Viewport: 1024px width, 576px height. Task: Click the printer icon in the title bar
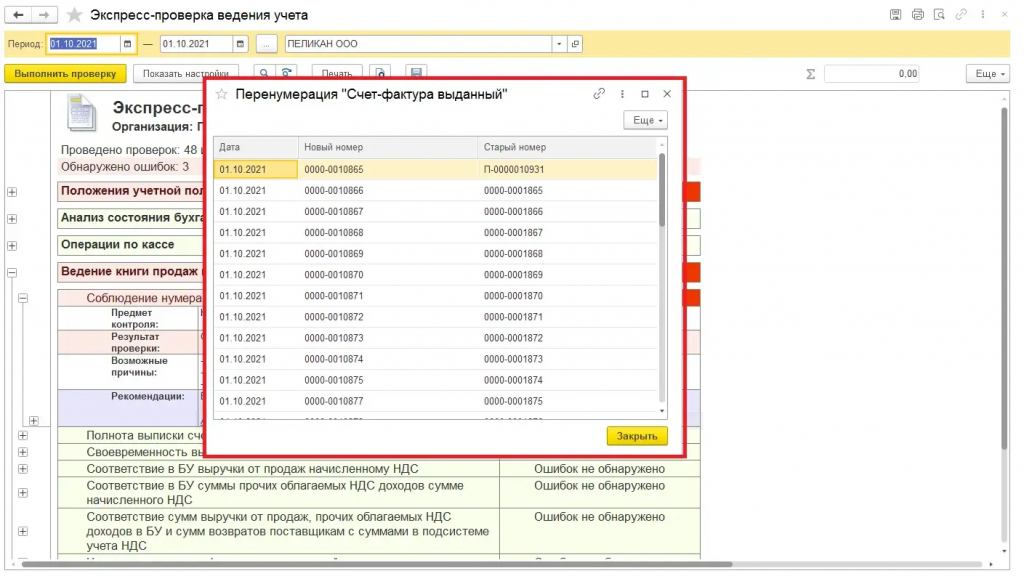coord(918,14)
